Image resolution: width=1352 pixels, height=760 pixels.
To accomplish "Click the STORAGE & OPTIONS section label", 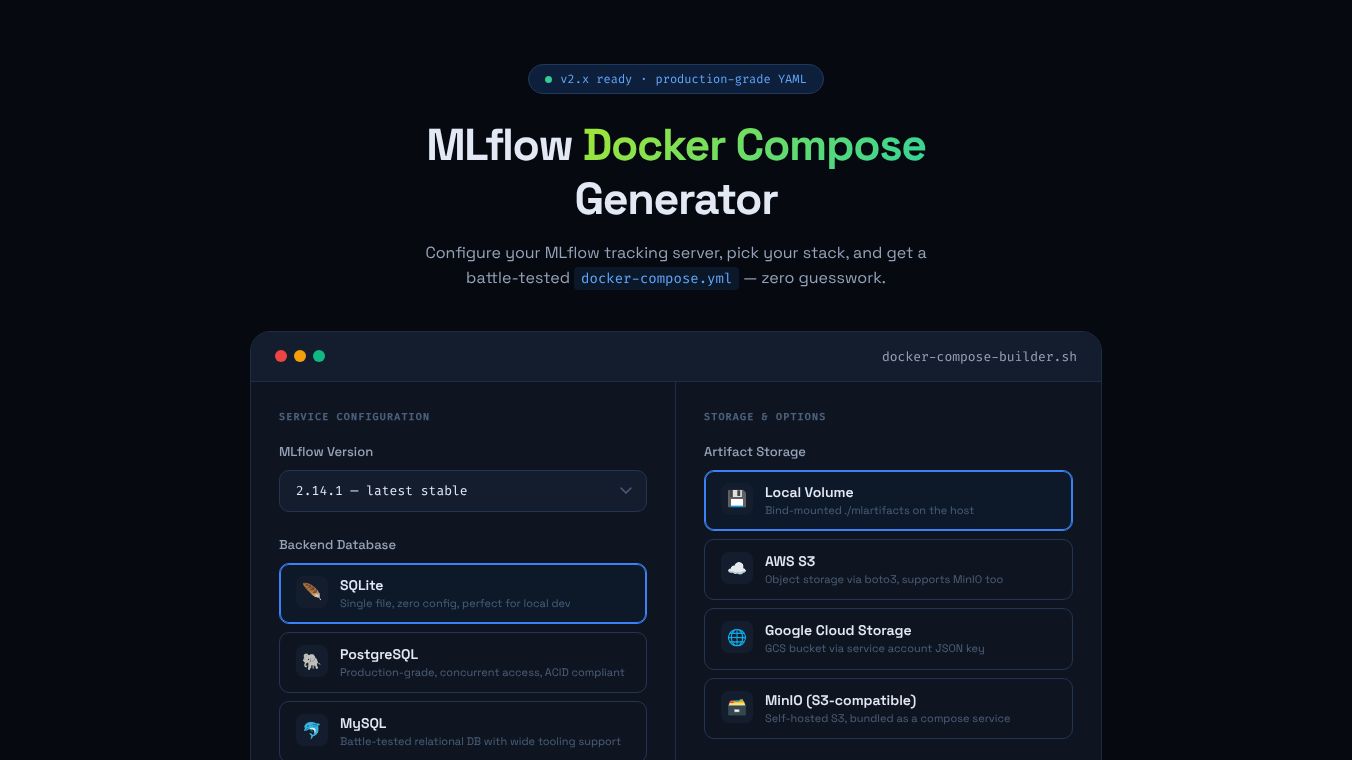I will click(765, 417).
